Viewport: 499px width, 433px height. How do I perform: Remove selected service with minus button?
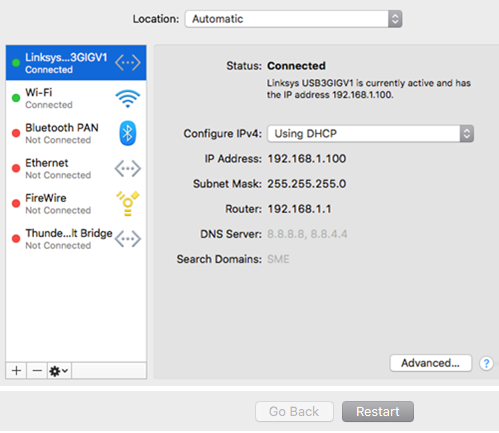click(37, 371)
